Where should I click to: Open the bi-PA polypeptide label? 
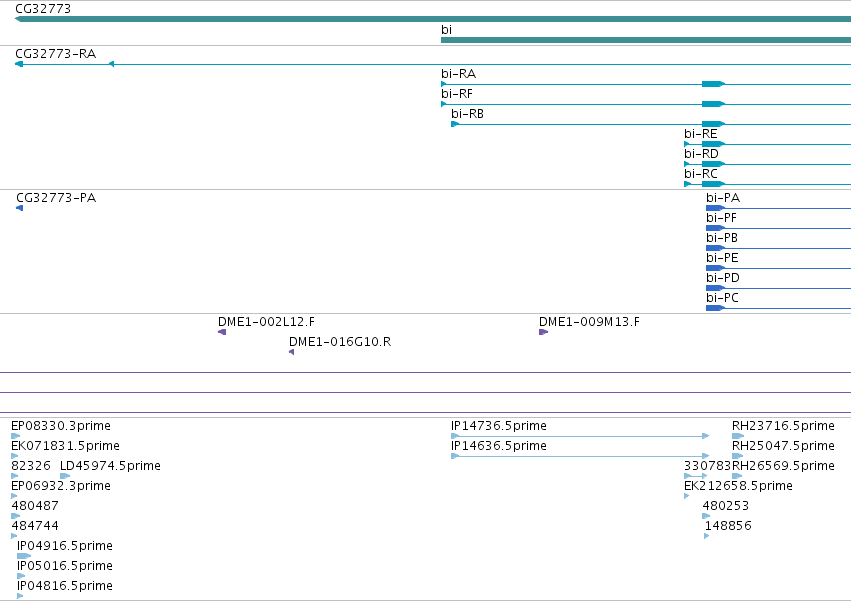723,198
